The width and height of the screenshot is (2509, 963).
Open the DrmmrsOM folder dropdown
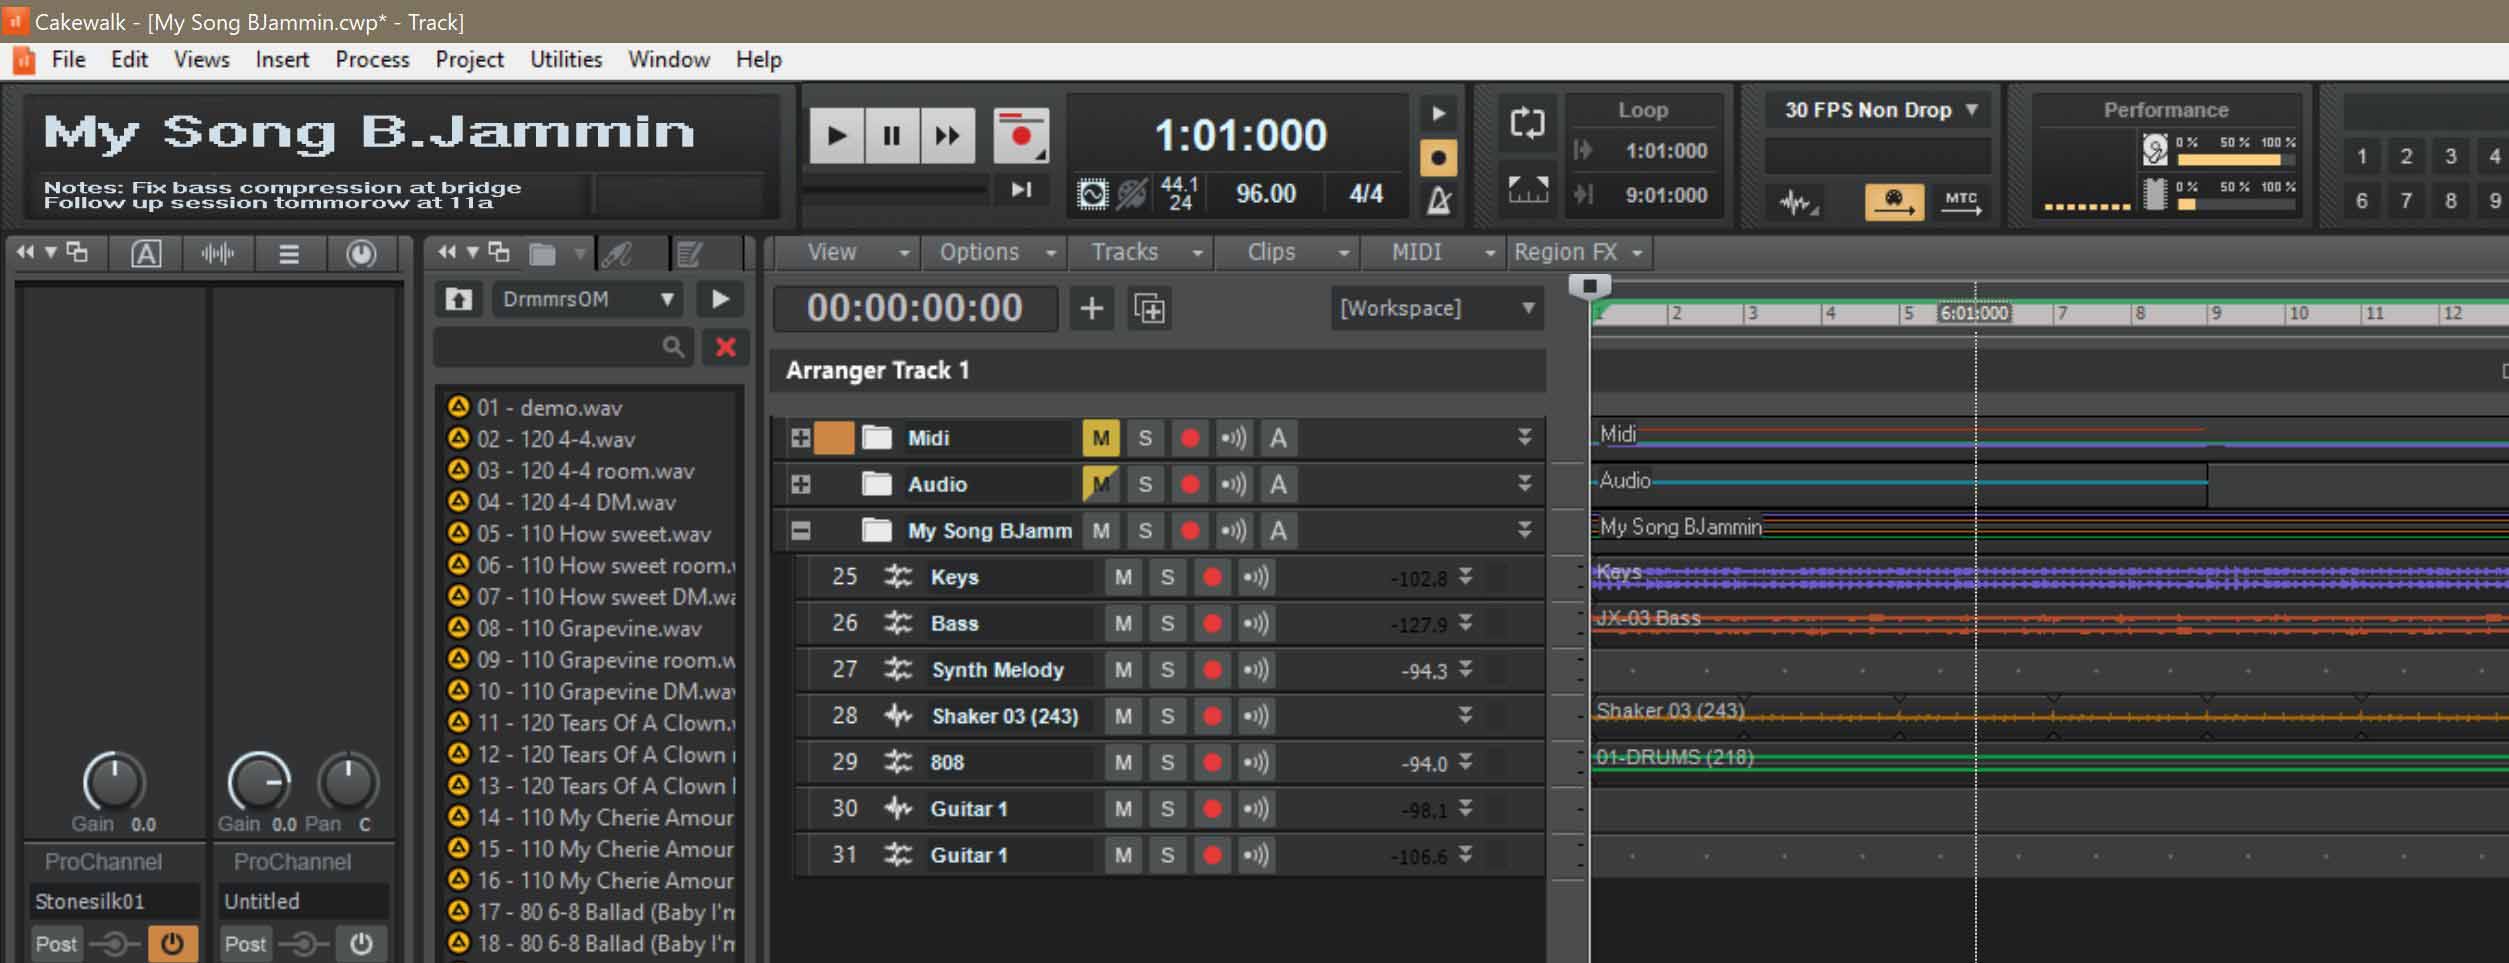[x=587, y=299]
